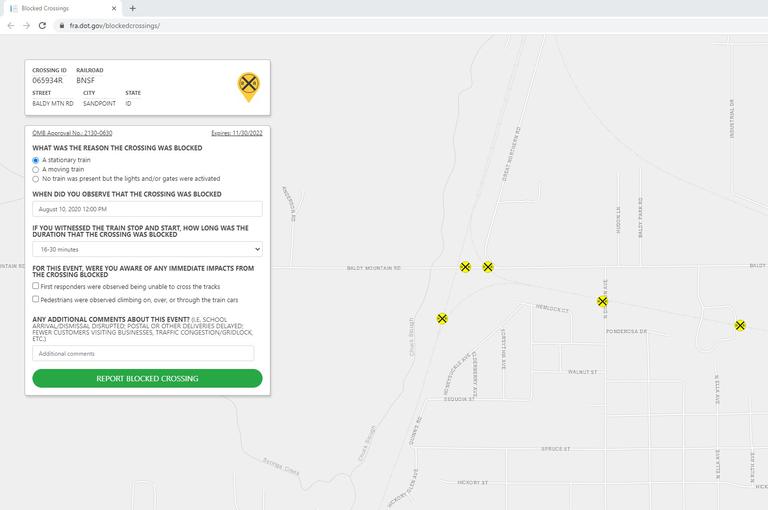The image size is (768, 510).
Task: Click the Ponderosa Dr map label
Action: click(626, 332)
